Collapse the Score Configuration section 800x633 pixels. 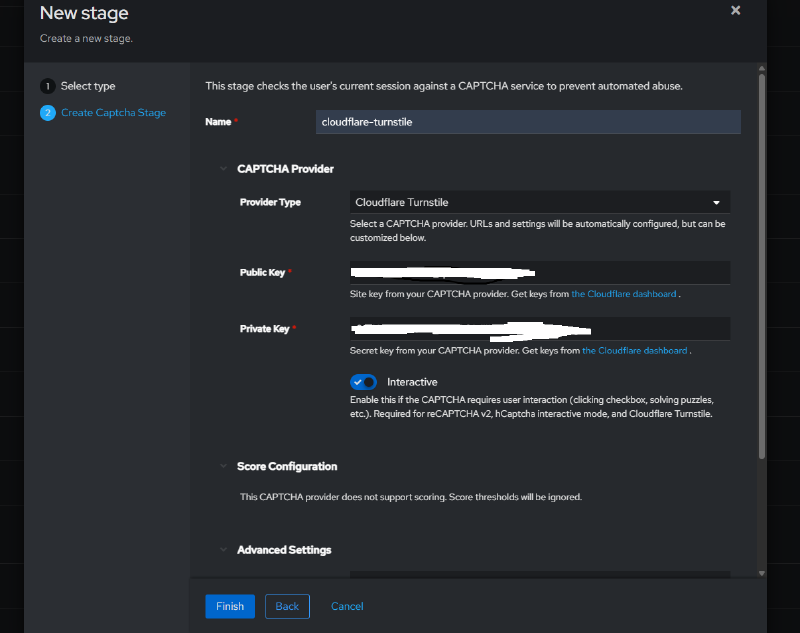click(223, 466)
